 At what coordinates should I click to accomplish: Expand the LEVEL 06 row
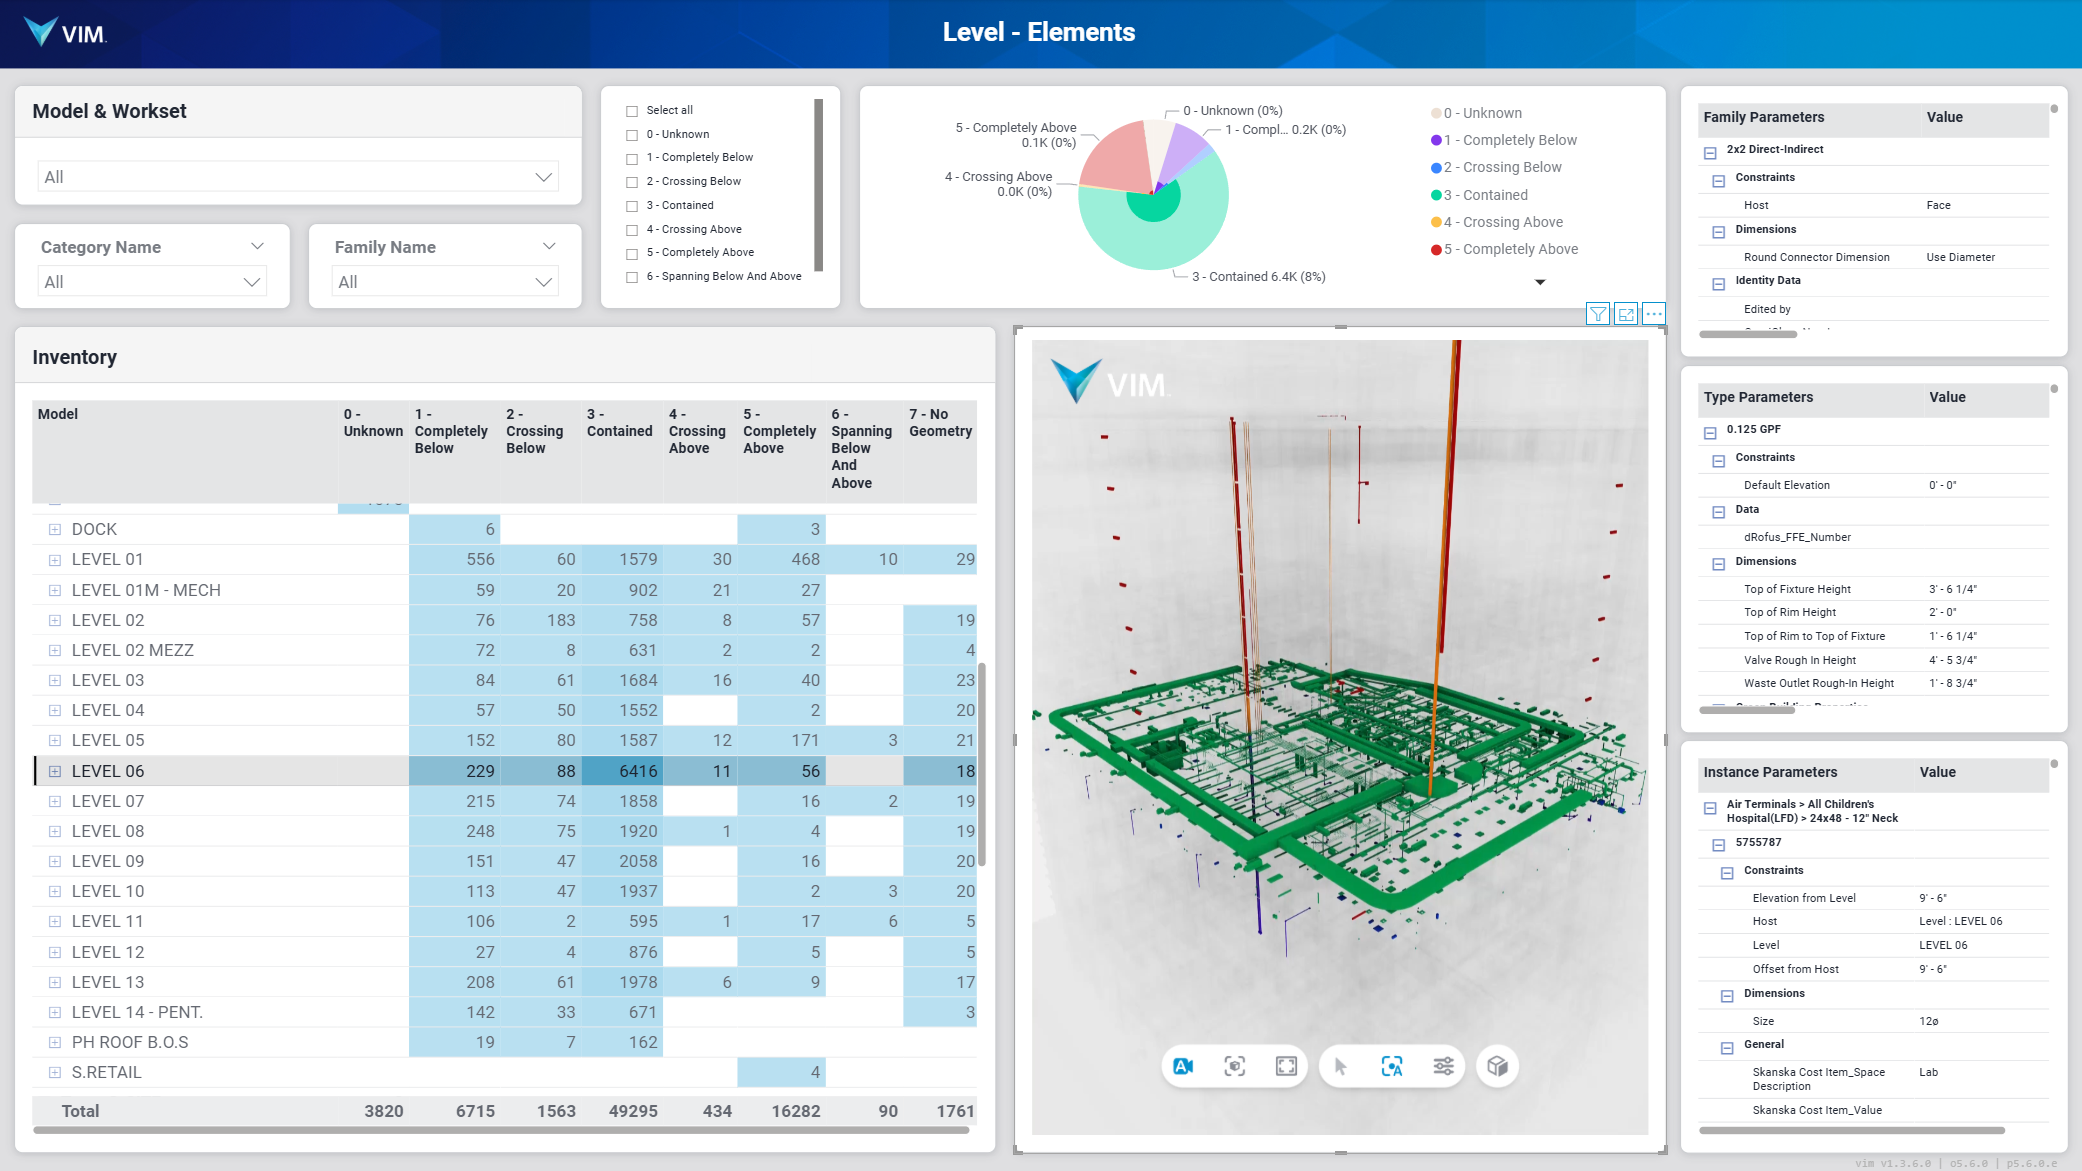(55, 772)
